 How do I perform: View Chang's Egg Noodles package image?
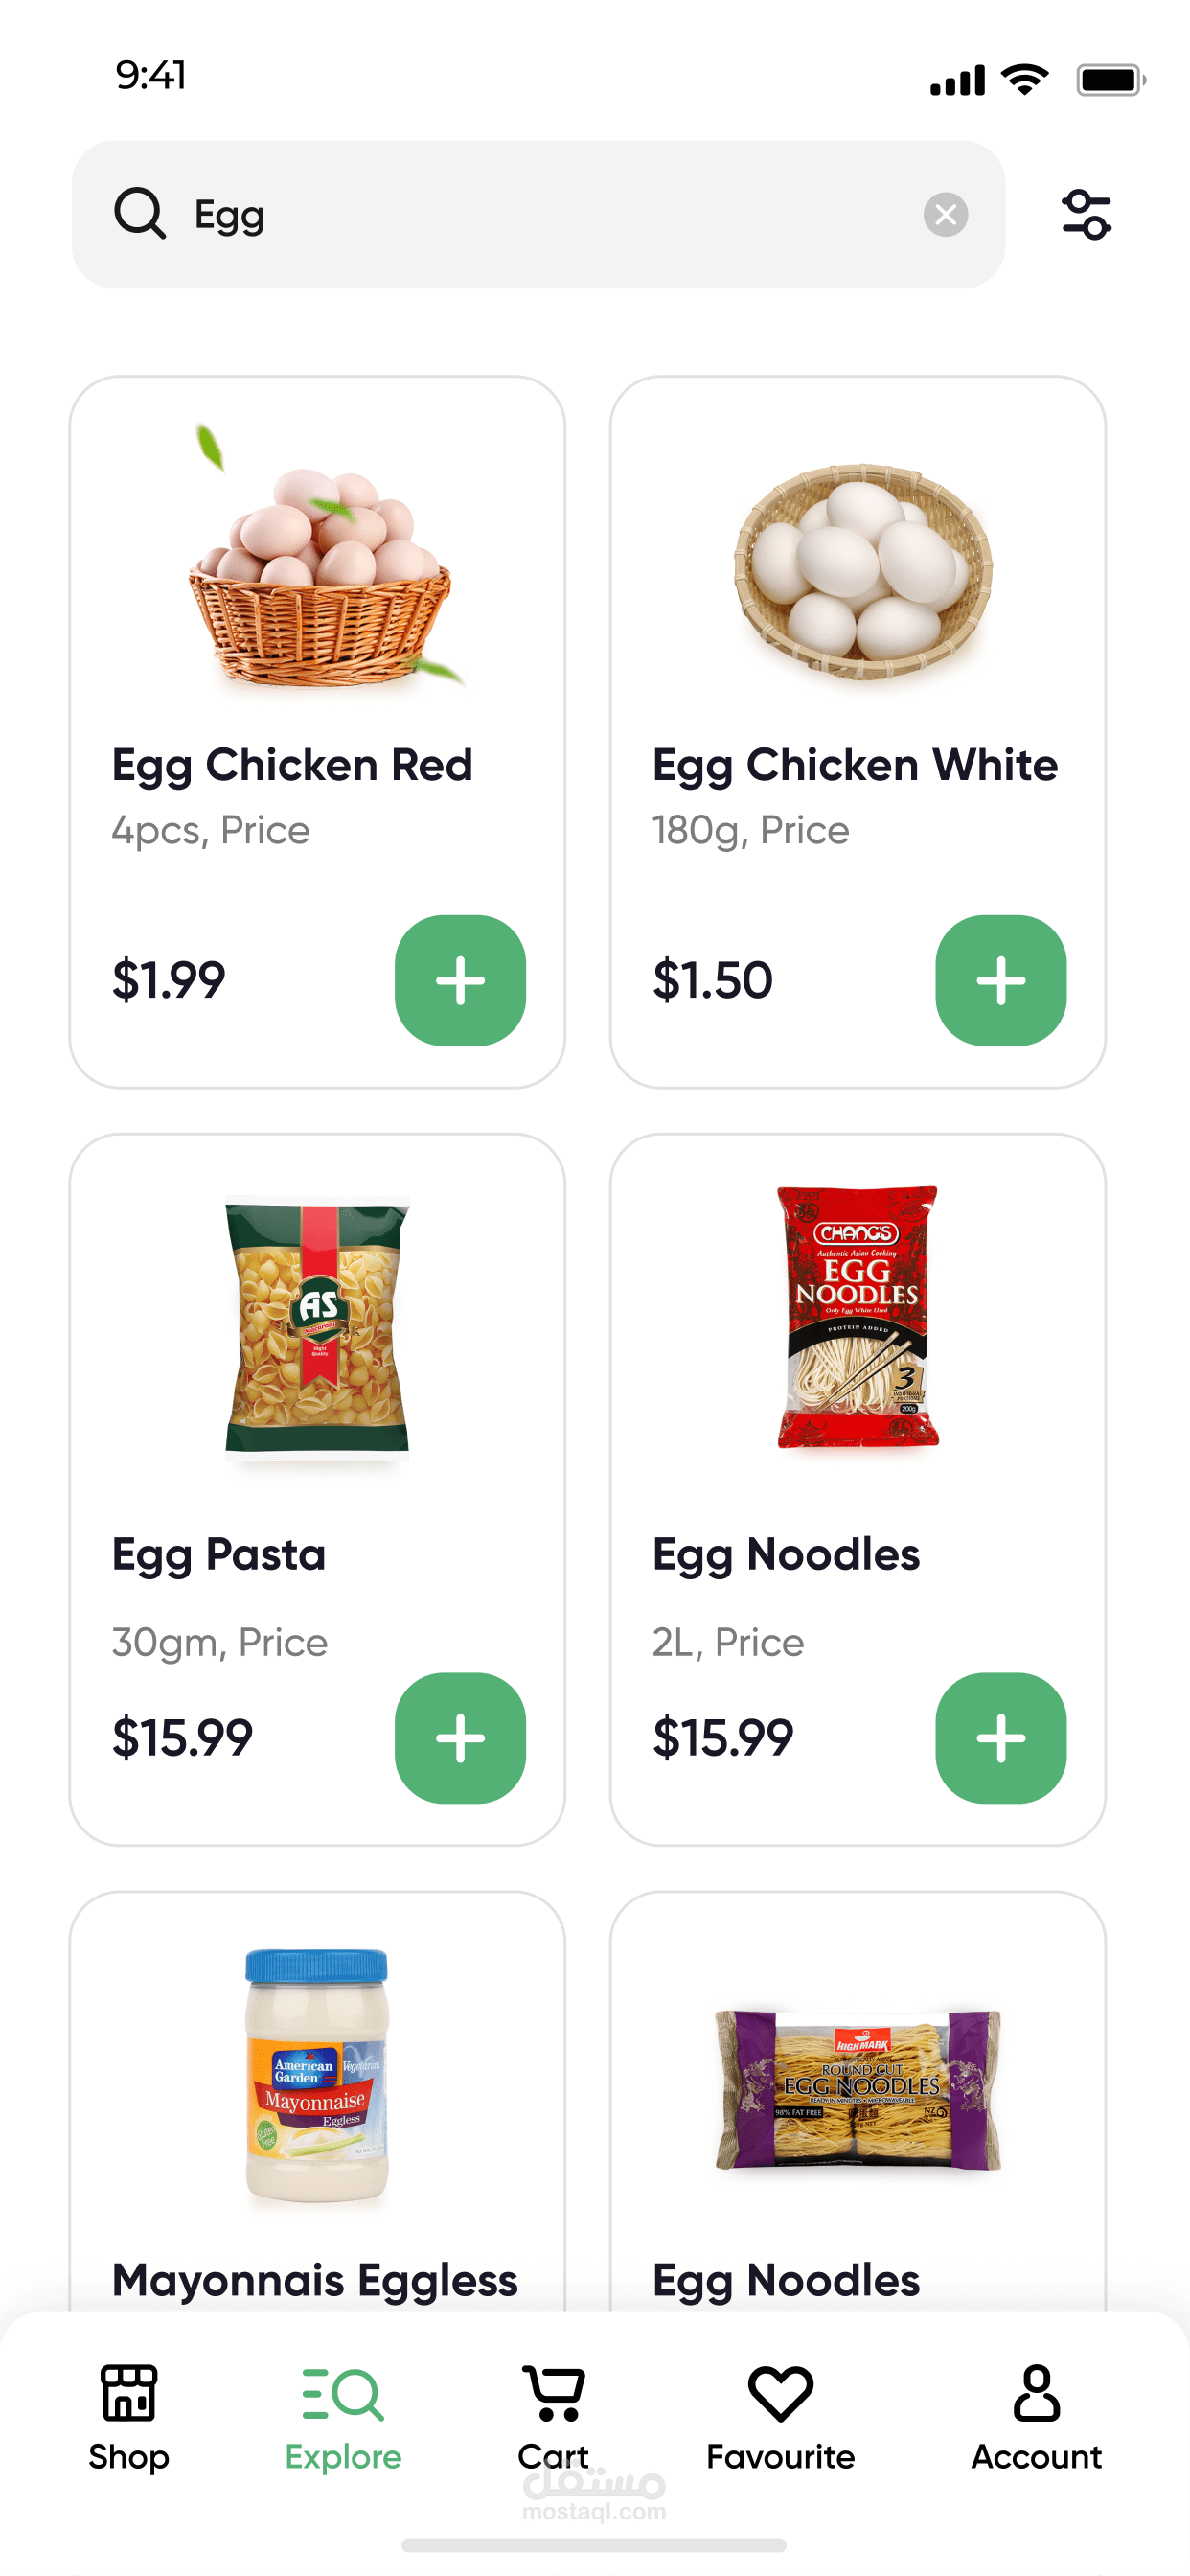pyautogui.click(x=858, y=1318)
